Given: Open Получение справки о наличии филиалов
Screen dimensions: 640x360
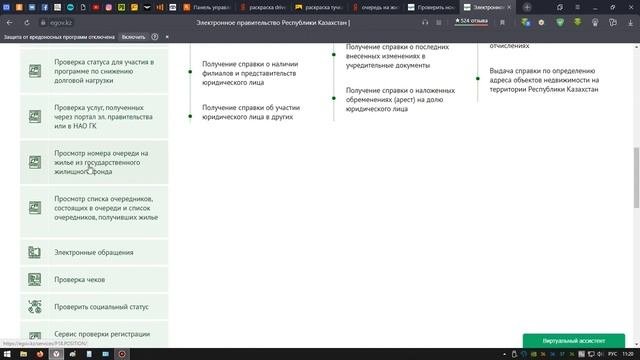Looking at the screenshot, I should [250, 73].
